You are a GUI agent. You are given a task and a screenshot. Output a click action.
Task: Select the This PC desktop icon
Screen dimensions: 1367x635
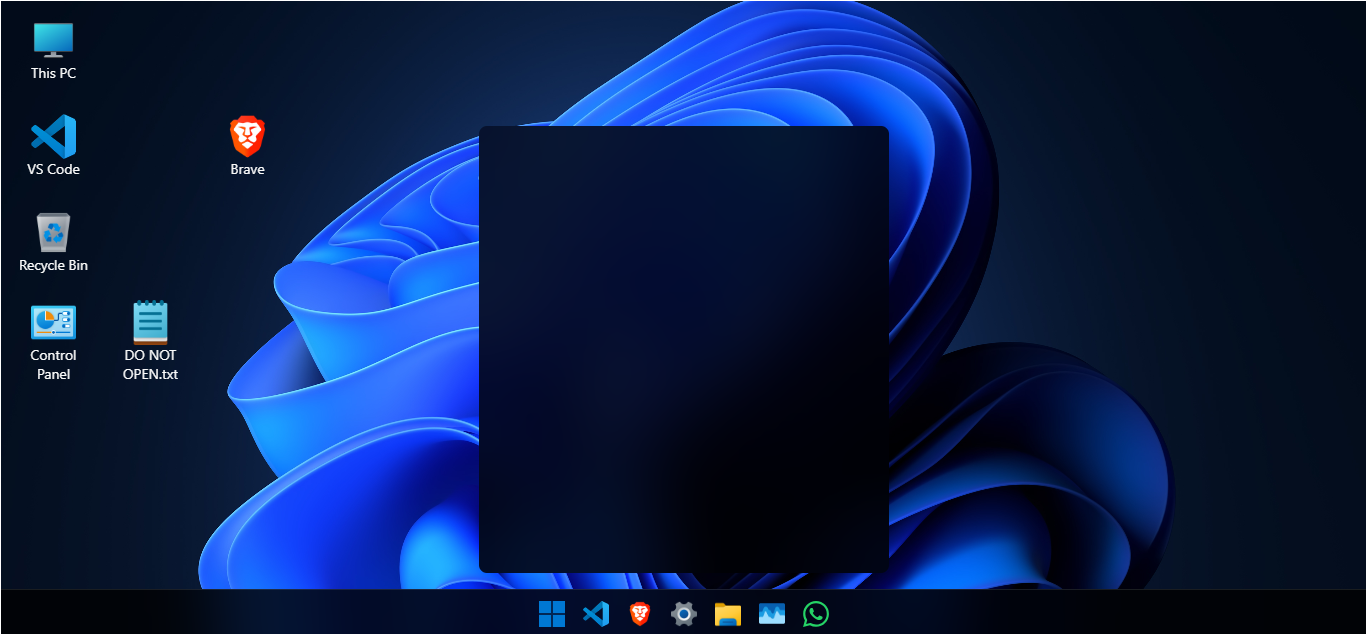tap(53, 39)
